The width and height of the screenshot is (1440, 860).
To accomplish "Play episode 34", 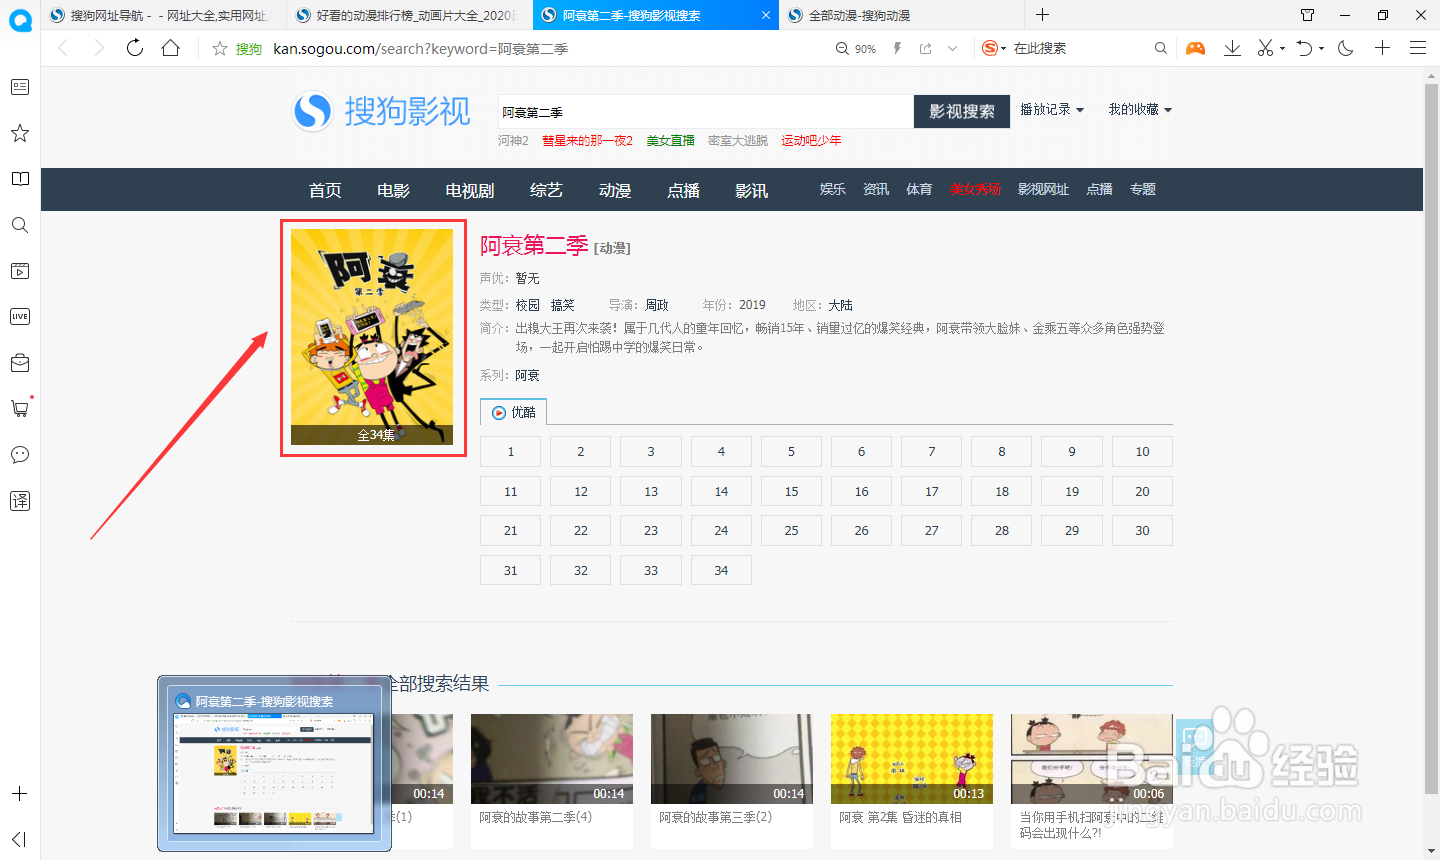I will tap(721, 570).
